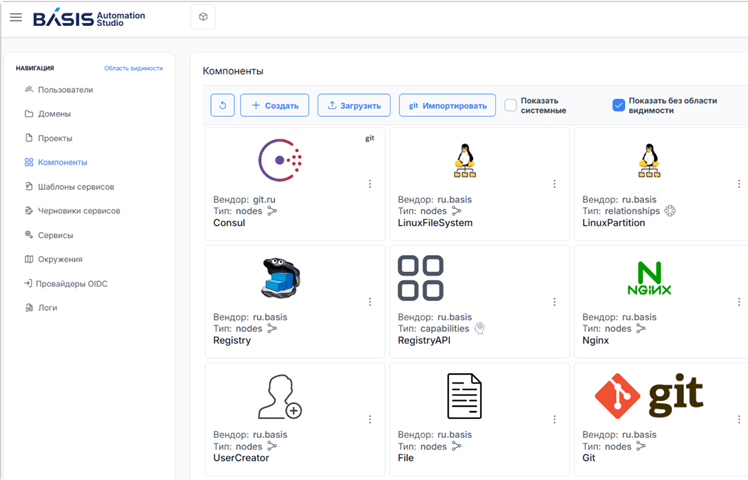The image size is (748, 480).
Task: Open the three-dot menu on LinuxPartition card
Action: [x=739, y=184]
